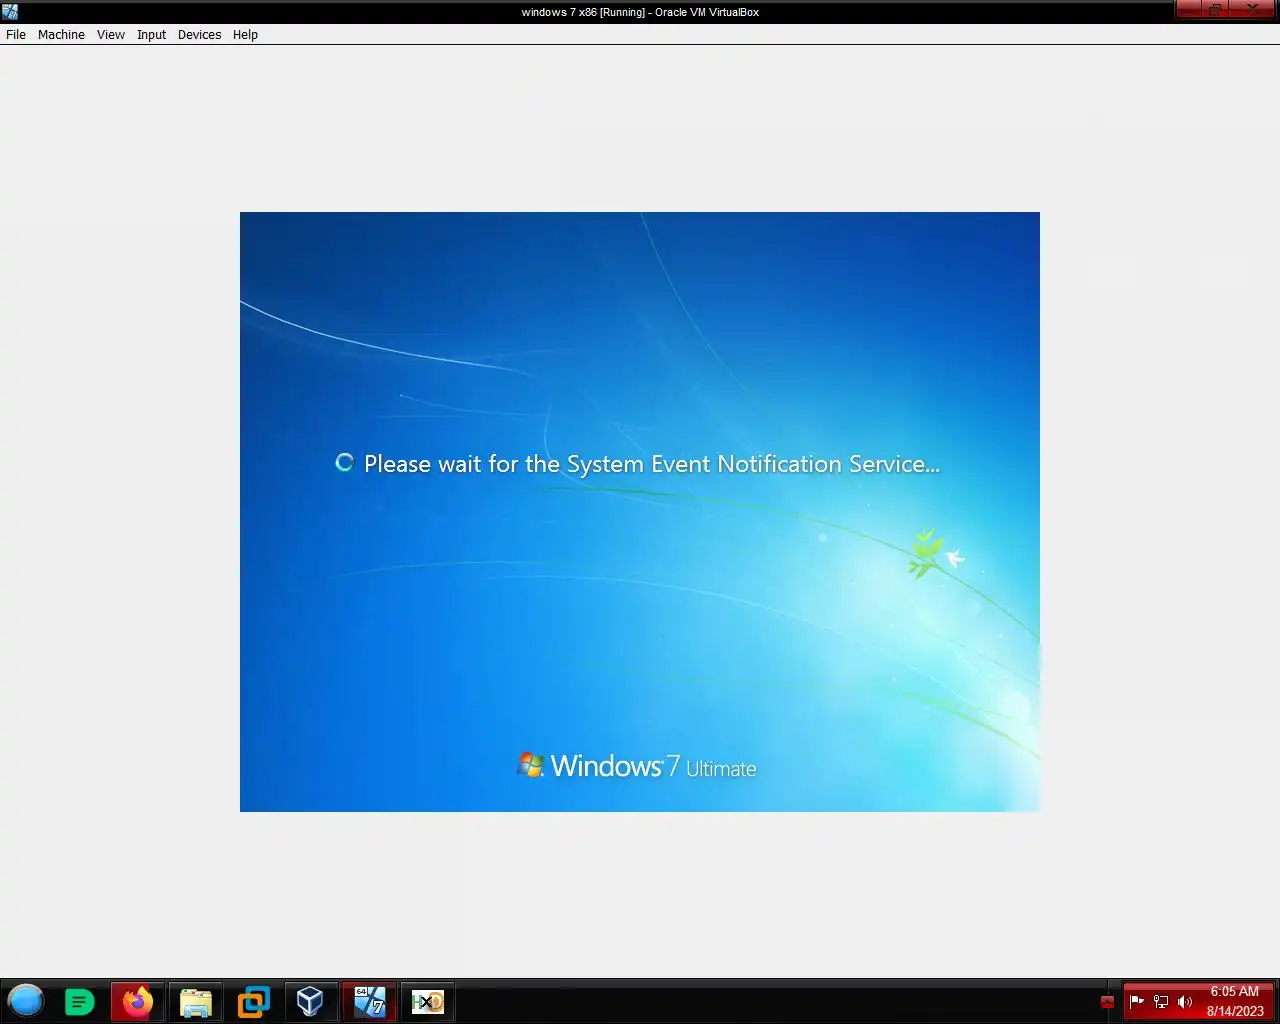Show hidden tray icons with the red arrow
Image resolution: width=1280 pixels, height=1024 pixels.
tap(1107, 1002)
